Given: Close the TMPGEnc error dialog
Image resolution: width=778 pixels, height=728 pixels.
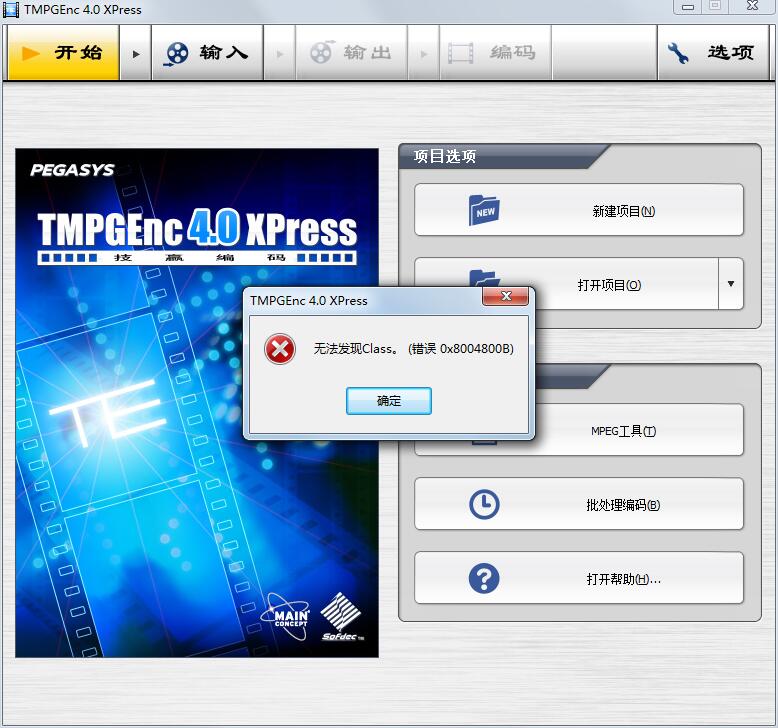Looking at the screenshot, I should pyautogui.click(x=505, y=296).
